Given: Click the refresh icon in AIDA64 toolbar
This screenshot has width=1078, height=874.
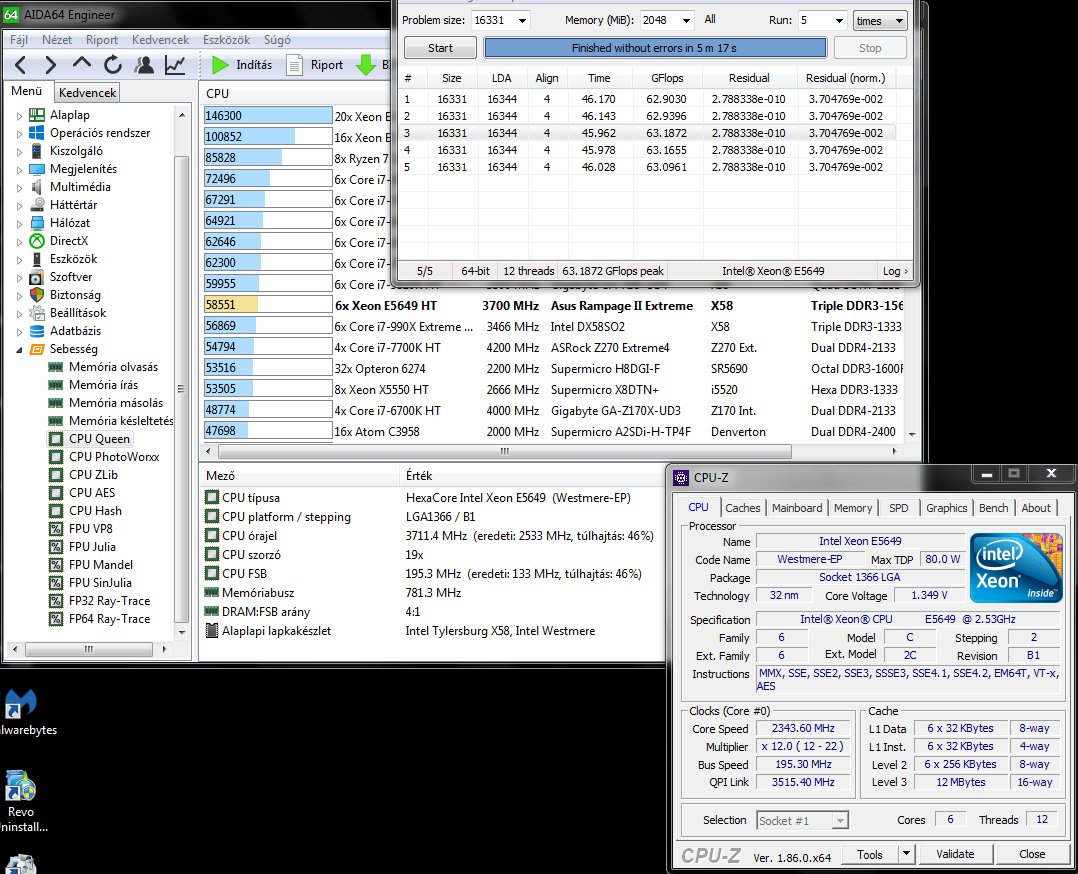Looking at the screenshot, I should (113, 65).
